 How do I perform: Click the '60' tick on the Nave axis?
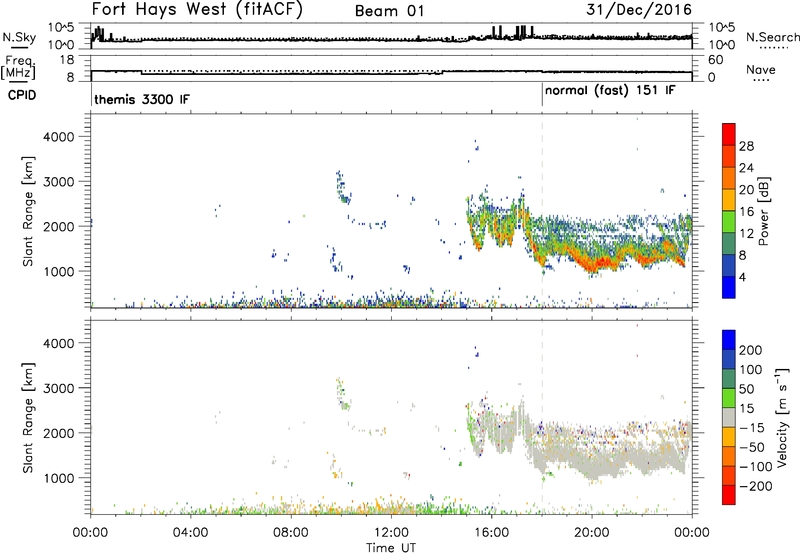[716, 60]
